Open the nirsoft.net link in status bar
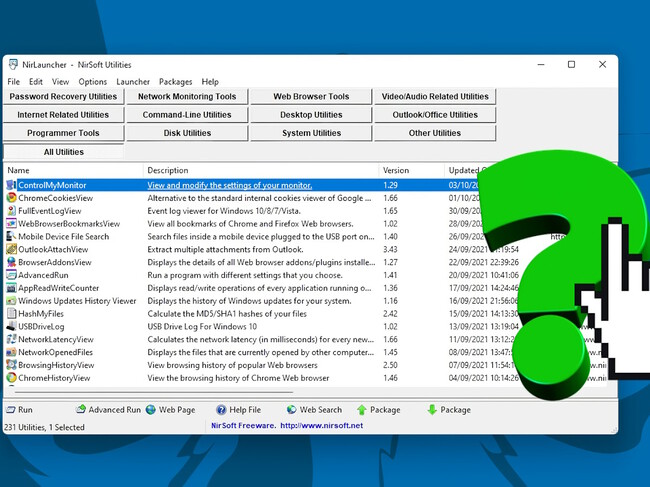 tap(321, 426)
